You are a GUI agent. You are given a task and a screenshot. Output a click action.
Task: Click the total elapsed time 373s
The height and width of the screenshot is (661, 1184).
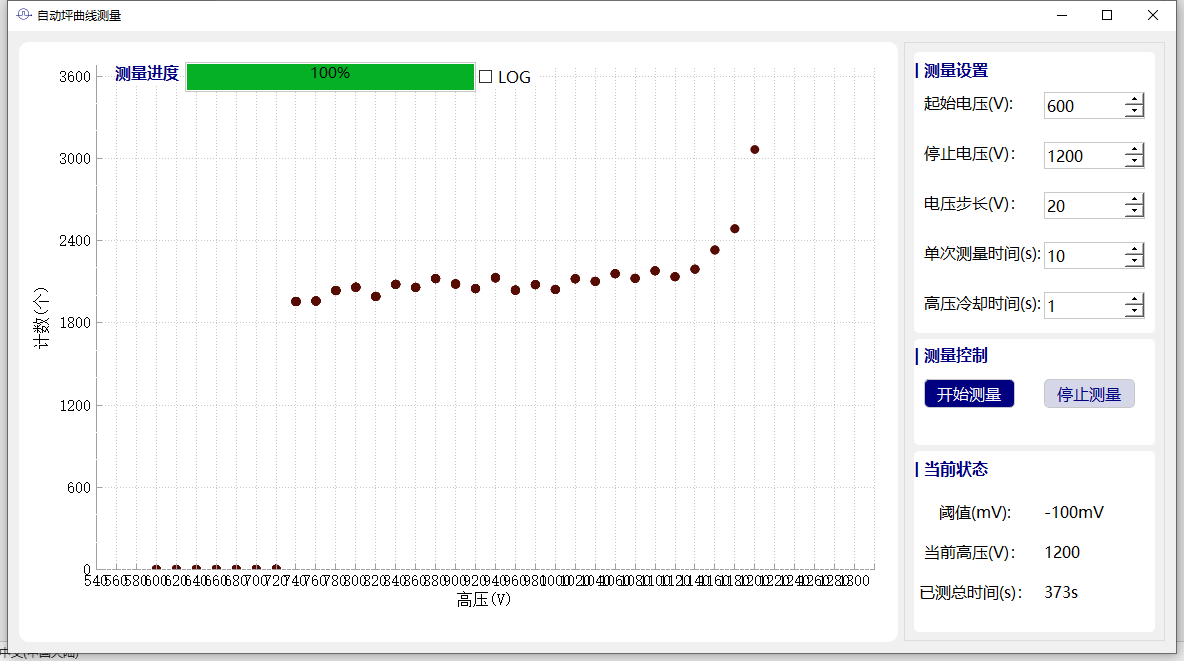(1061, 592)
